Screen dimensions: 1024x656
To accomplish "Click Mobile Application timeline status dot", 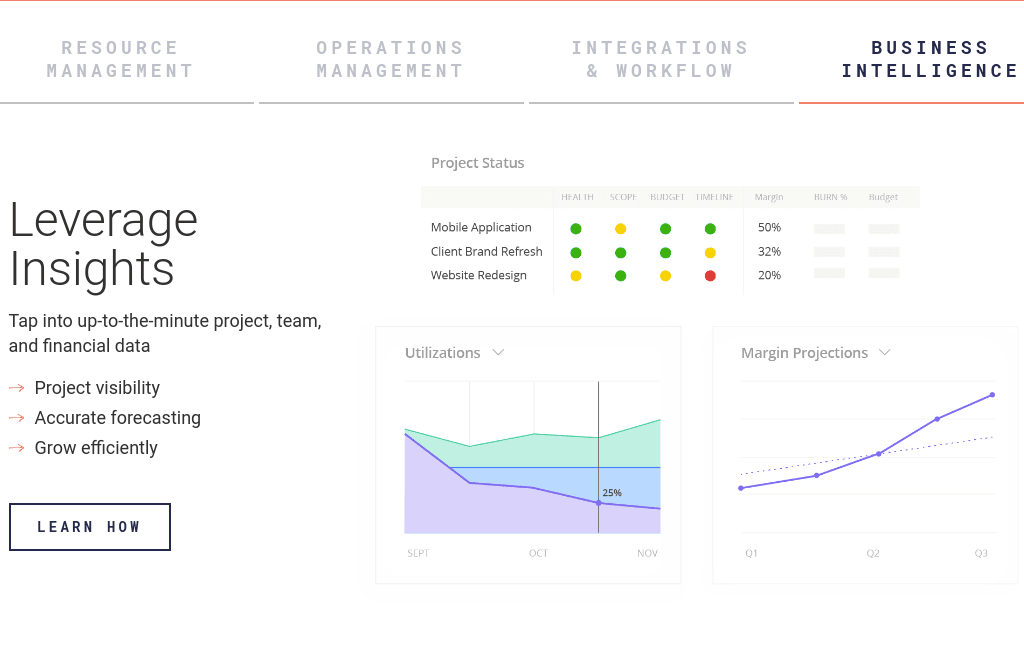I will pyautogui.click(x=711, y=229).
